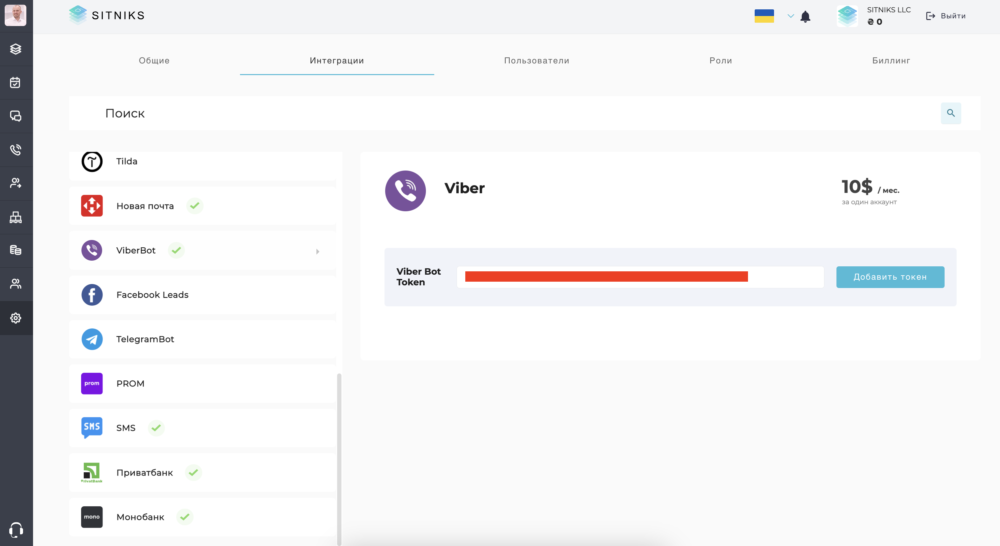Select the PROM text label
This screenshot has width=1000, height=546.
(x=130, y=383)
